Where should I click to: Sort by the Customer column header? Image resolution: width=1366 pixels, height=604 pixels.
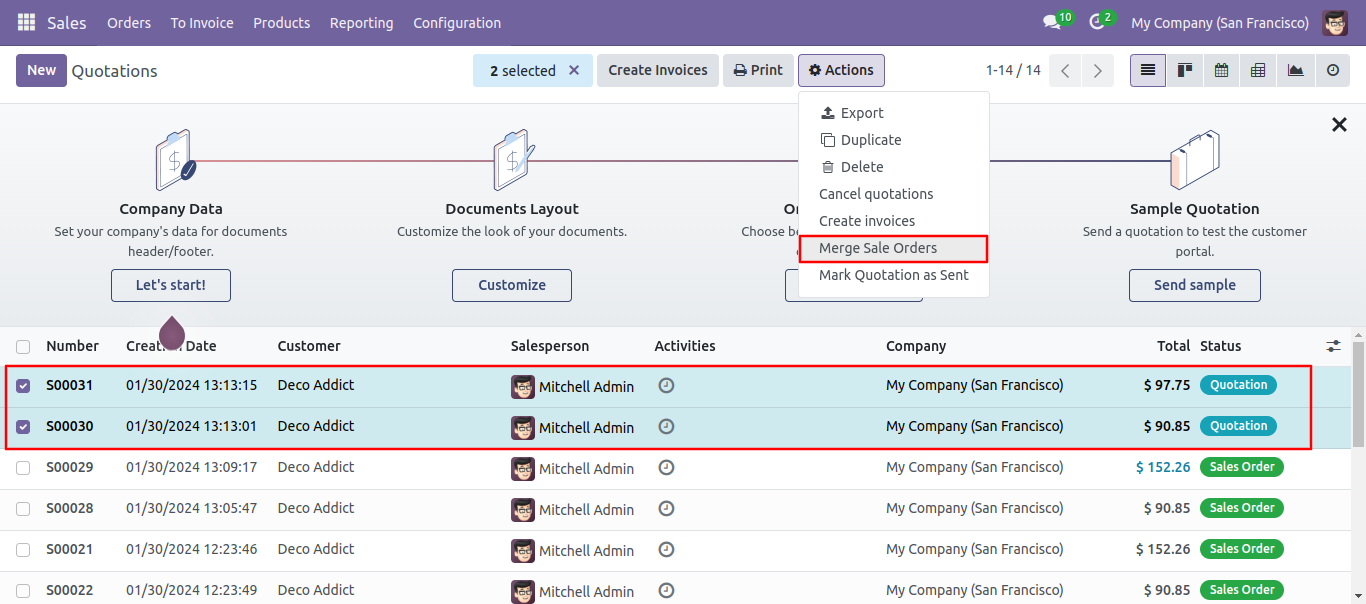coord(309,346)
